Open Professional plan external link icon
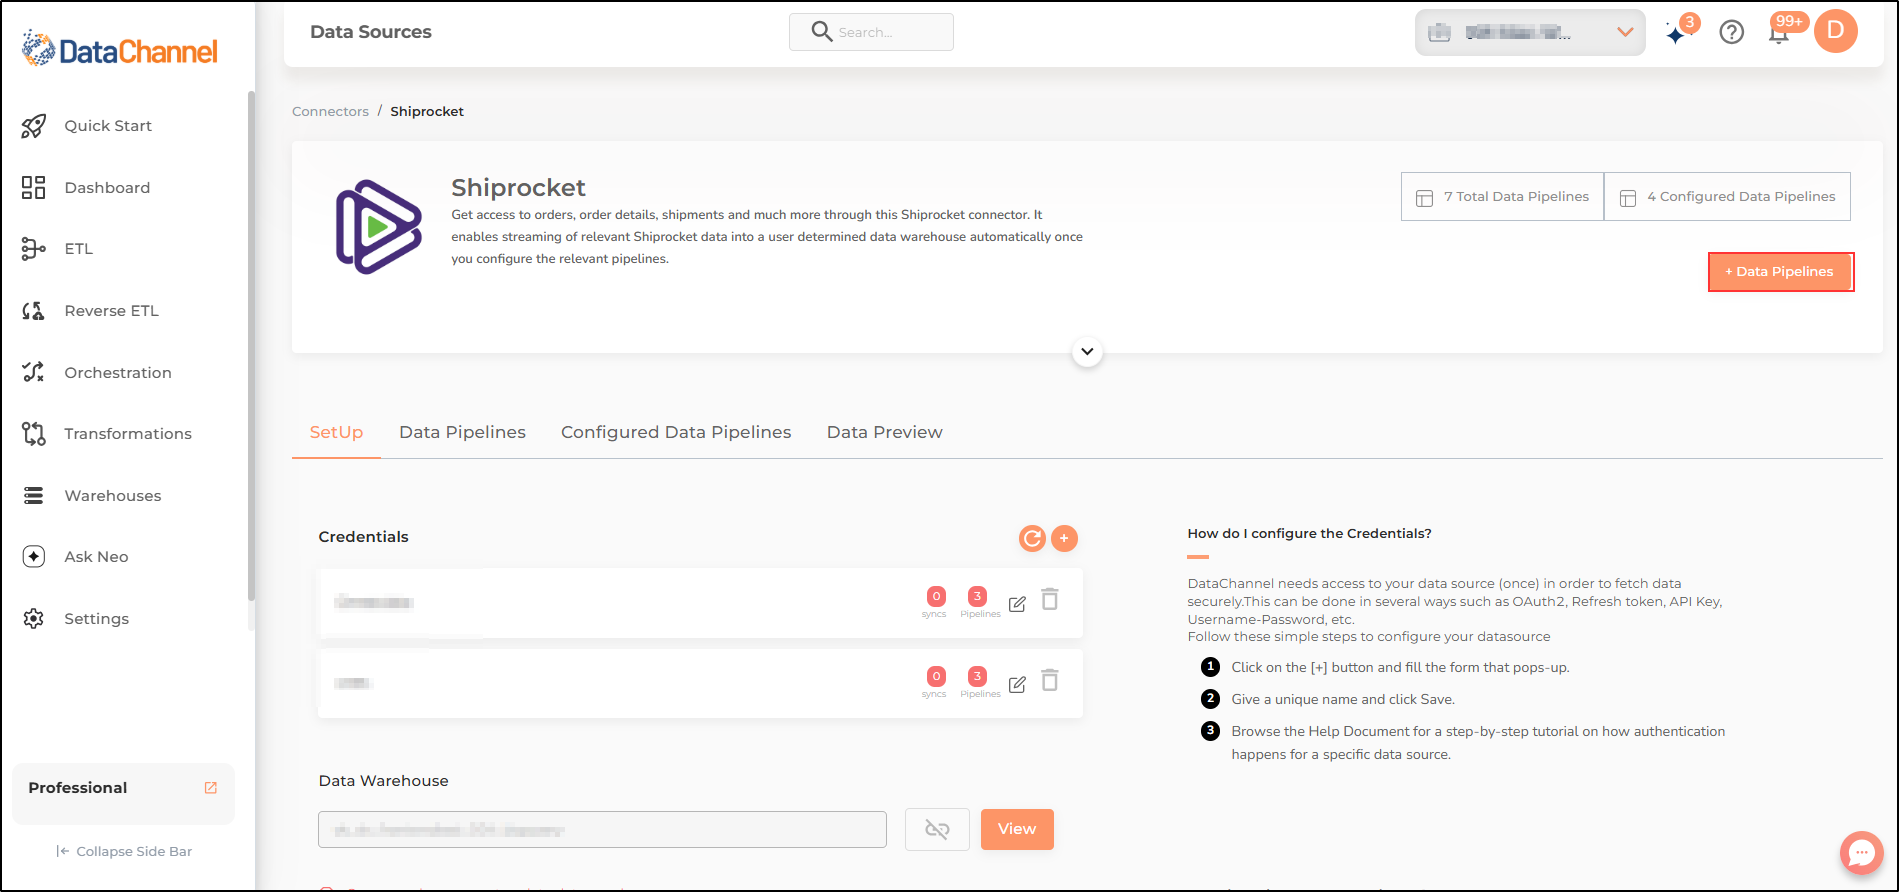 (x=211, y=788)
